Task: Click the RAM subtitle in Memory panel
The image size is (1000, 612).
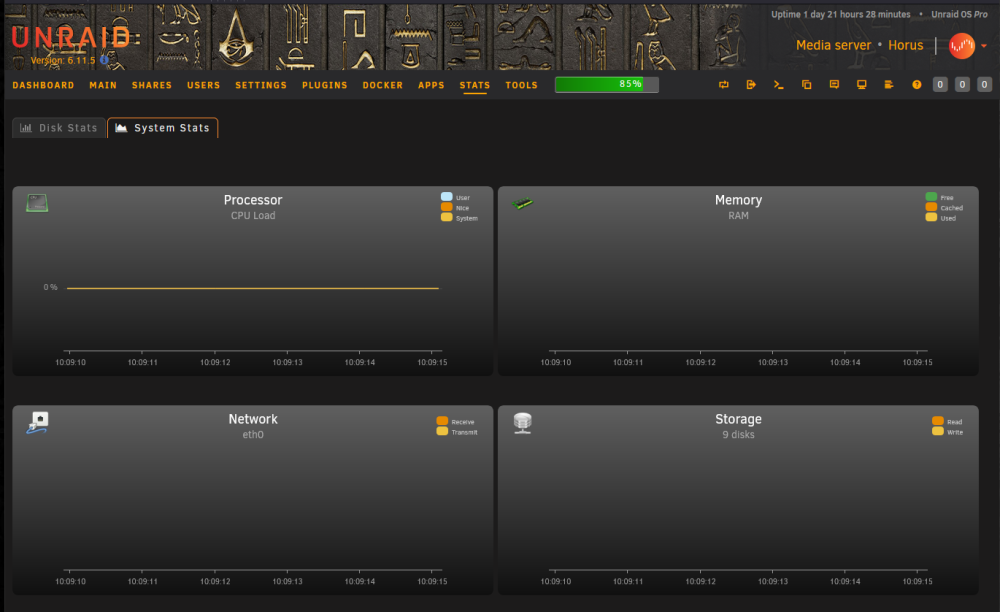Action: pos(739,215)
